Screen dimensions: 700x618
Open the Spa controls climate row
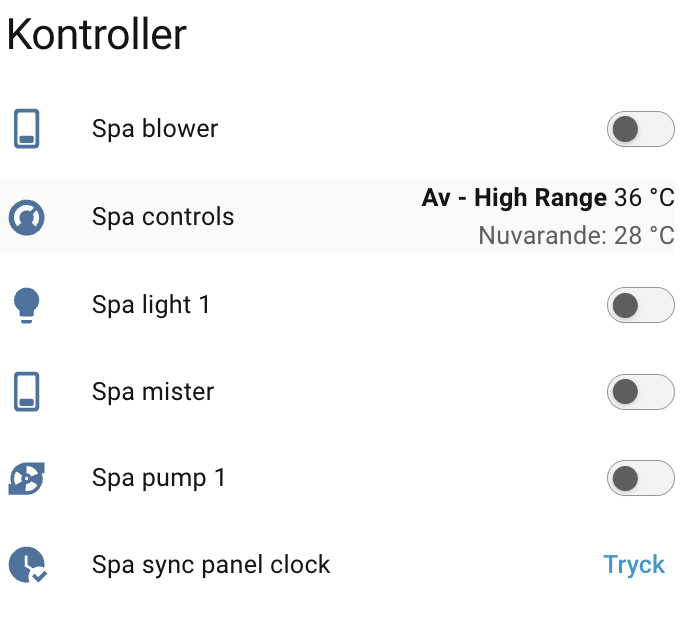click(338, 217)
